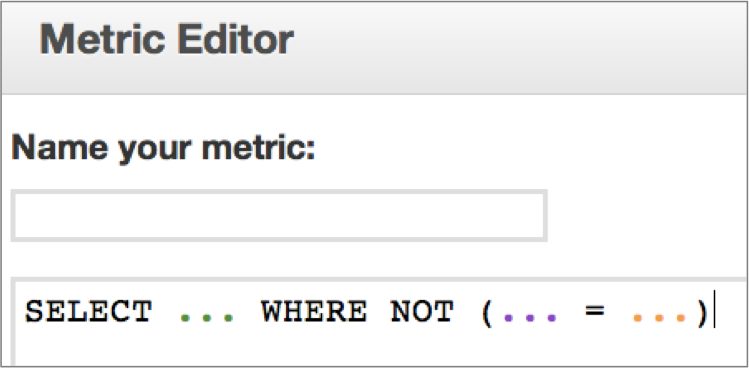The height and width of the screenshot is (368, 749).
Task: Select the green ellipsis placeholder after SELECT
Action: [206, 317]
